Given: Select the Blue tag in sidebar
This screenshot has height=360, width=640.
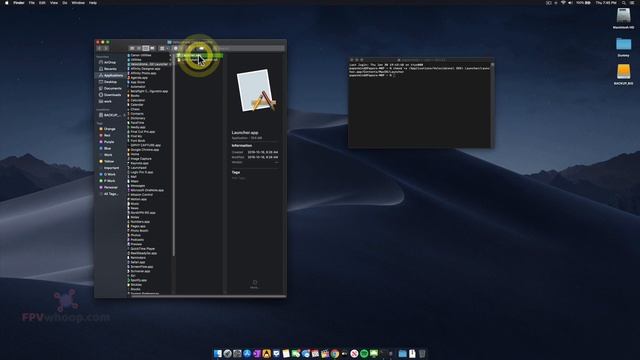Looking at the screenshot, I should (x=107, y=149).
